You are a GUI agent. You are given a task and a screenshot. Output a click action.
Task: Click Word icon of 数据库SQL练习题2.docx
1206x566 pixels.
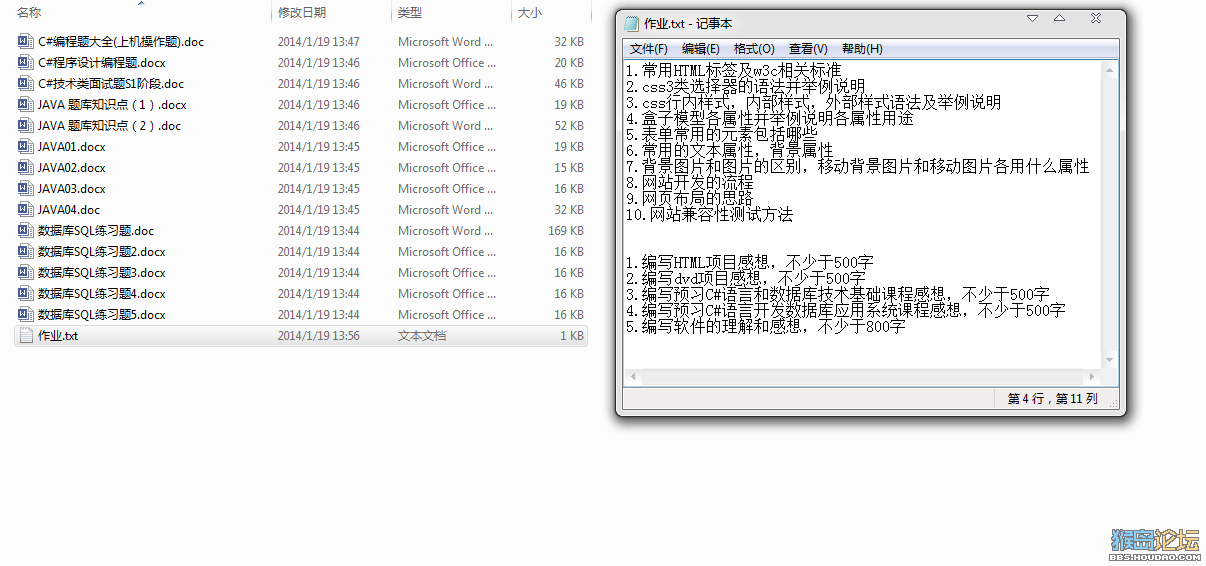26,252
